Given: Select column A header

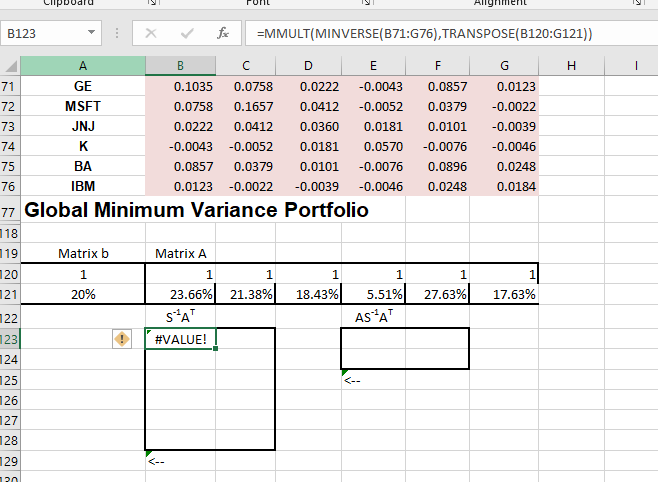Looking at the screenshot, I should (x=83, y=66).
